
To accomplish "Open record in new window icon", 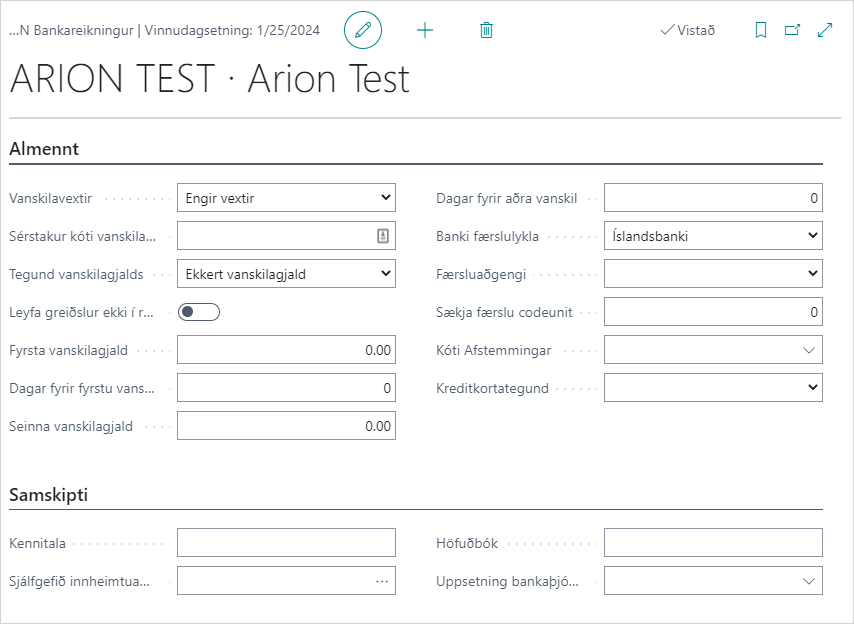I will point(793,30).
